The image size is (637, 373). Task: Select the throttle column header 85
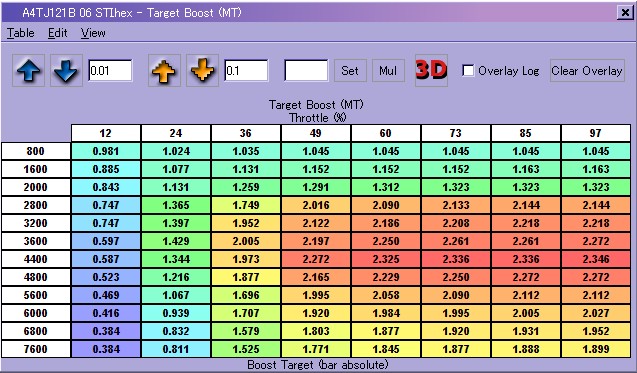pyautogui.click(x=526, y=133)
